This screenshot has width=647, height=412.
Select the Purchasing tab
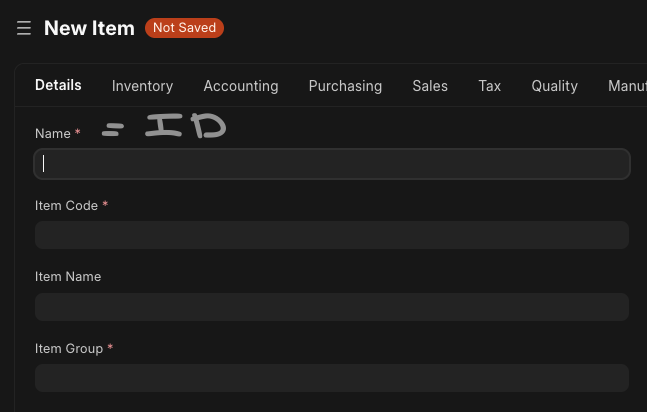(x=345, y=86)
